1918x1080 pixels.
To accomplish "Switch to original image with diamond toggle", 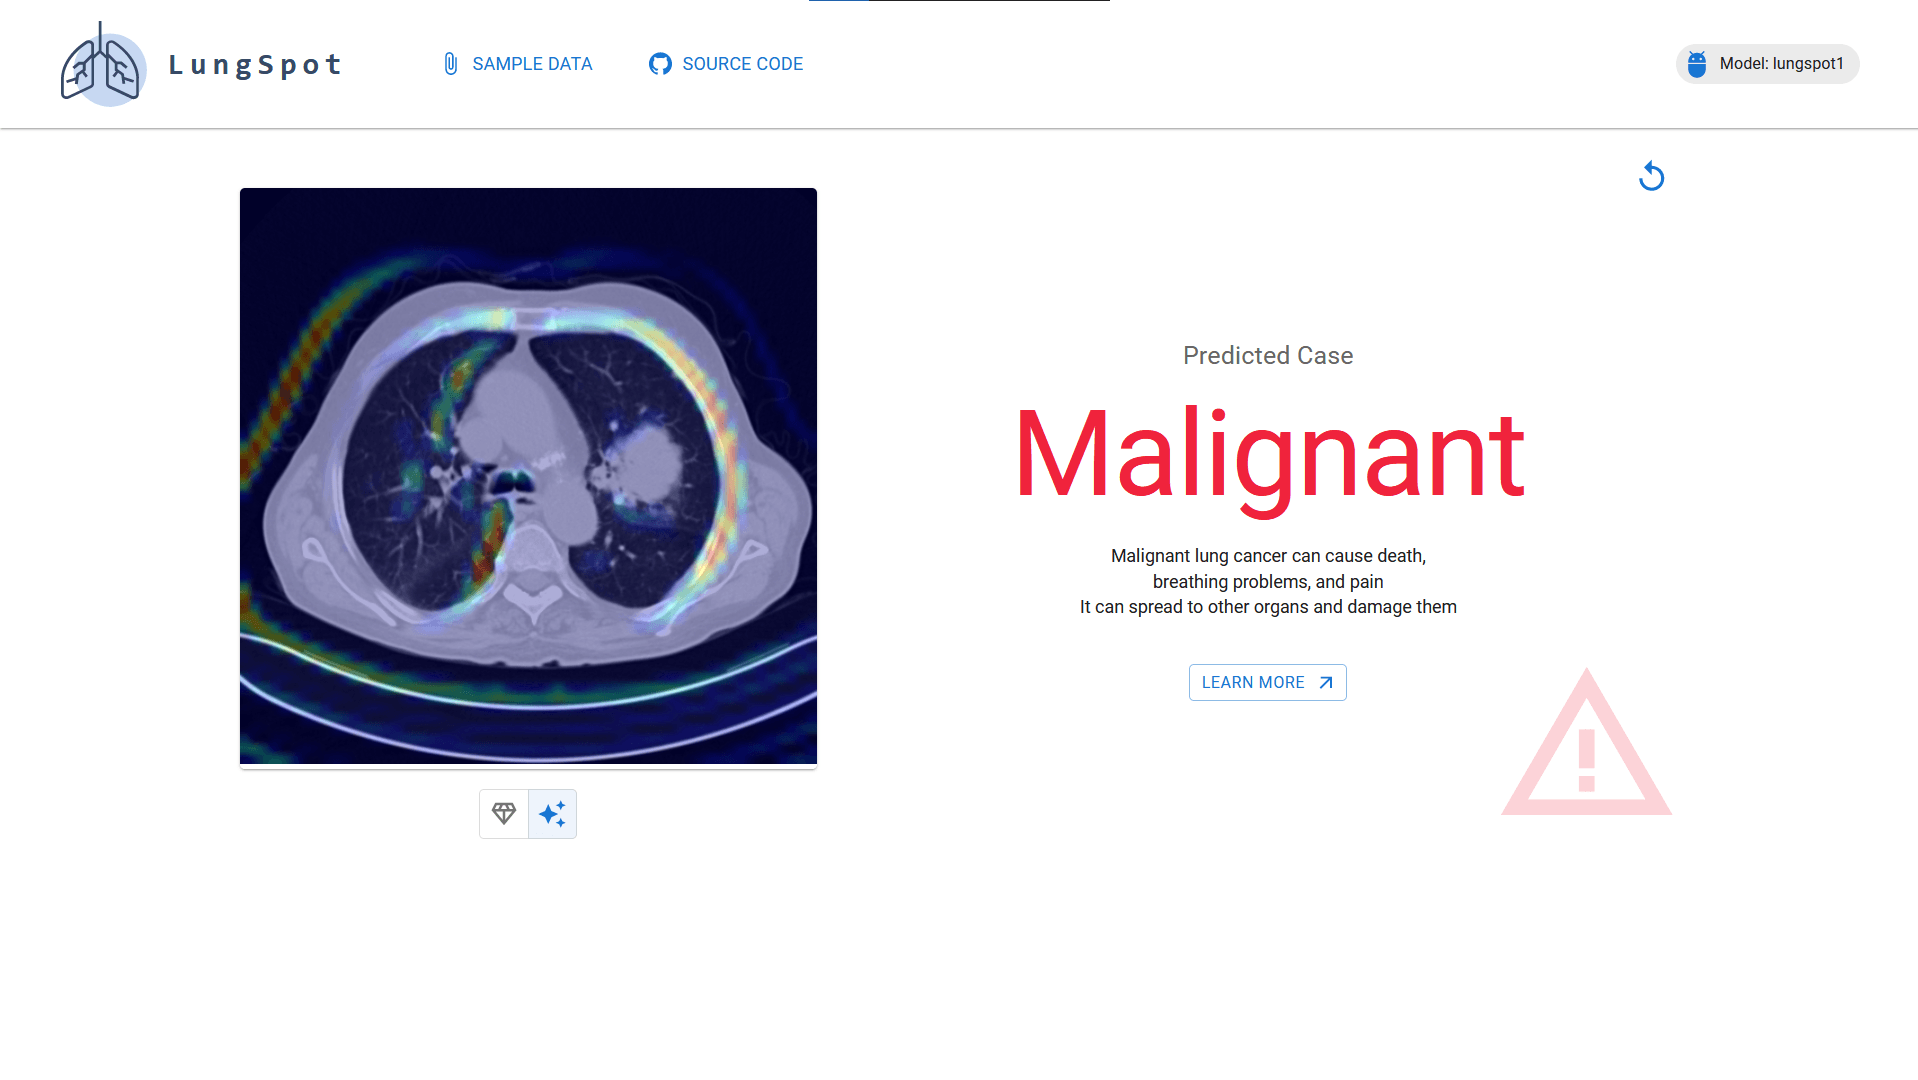I will coord(504,814).
